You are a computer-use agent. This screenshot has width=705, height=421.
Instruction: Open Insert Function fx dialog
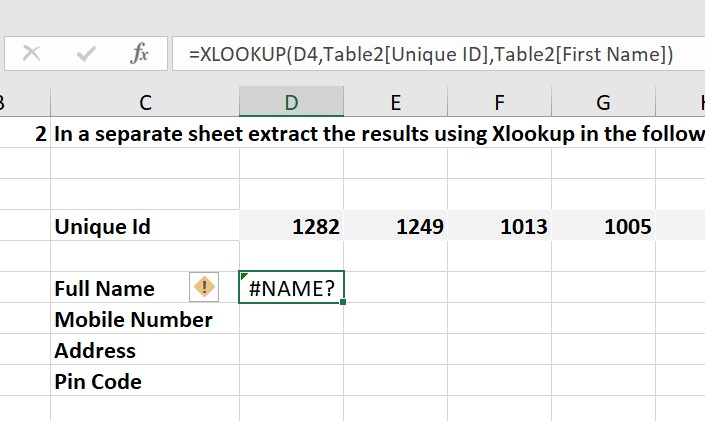tap(139, 55)
